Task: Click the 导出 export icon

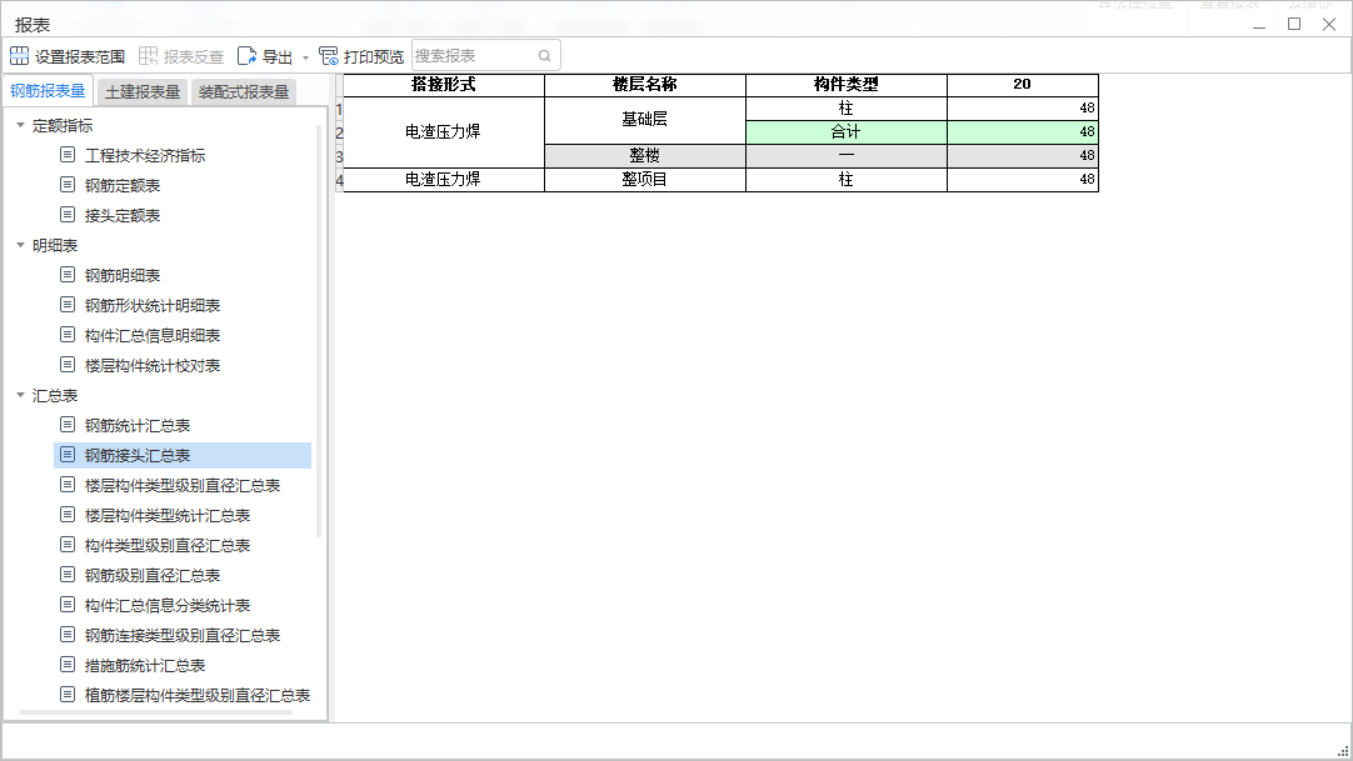Action: tap(247, 56)
